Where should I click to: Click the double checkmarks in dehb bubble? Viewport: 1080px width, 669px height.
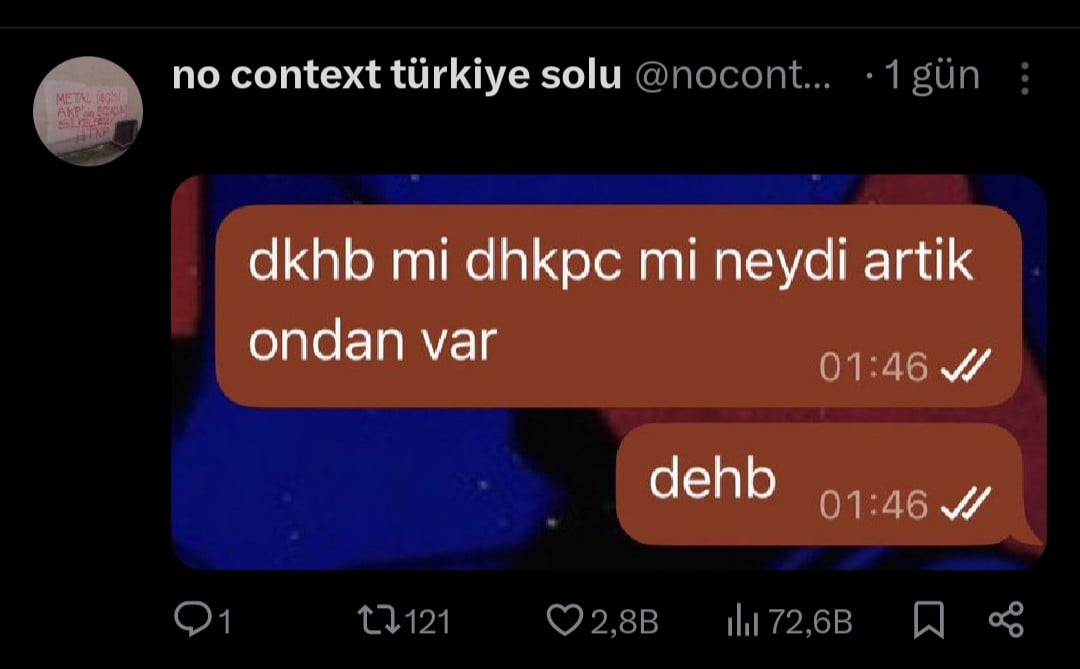(x=966, y=503)
